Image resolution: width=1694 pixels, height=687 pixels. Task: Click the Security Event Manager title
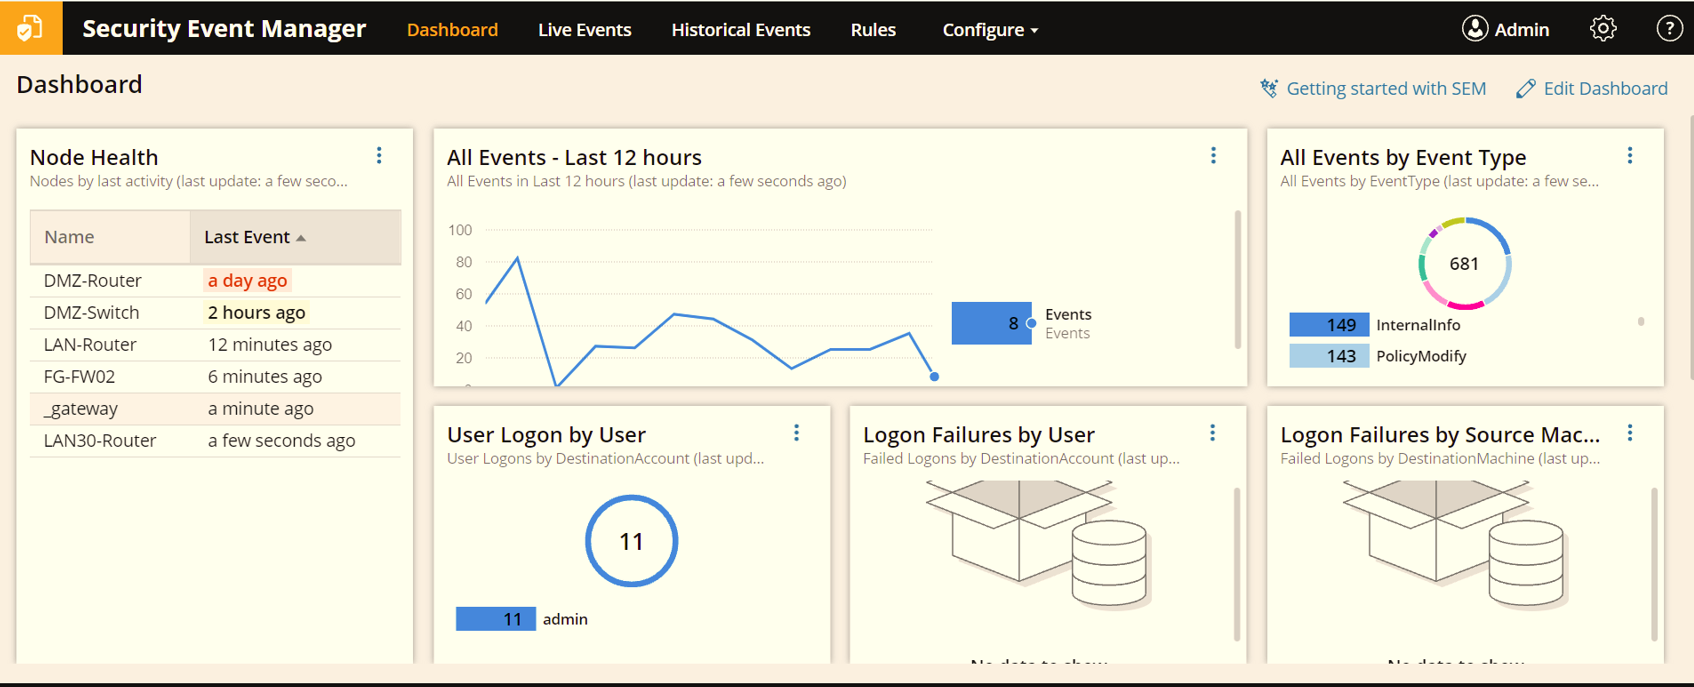tap(224, 28)
